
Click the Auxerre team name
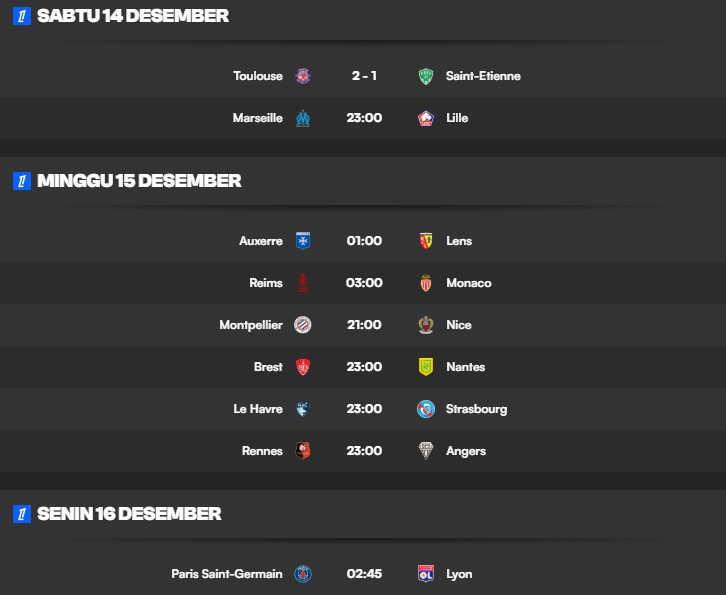click(x=261, y=241)
